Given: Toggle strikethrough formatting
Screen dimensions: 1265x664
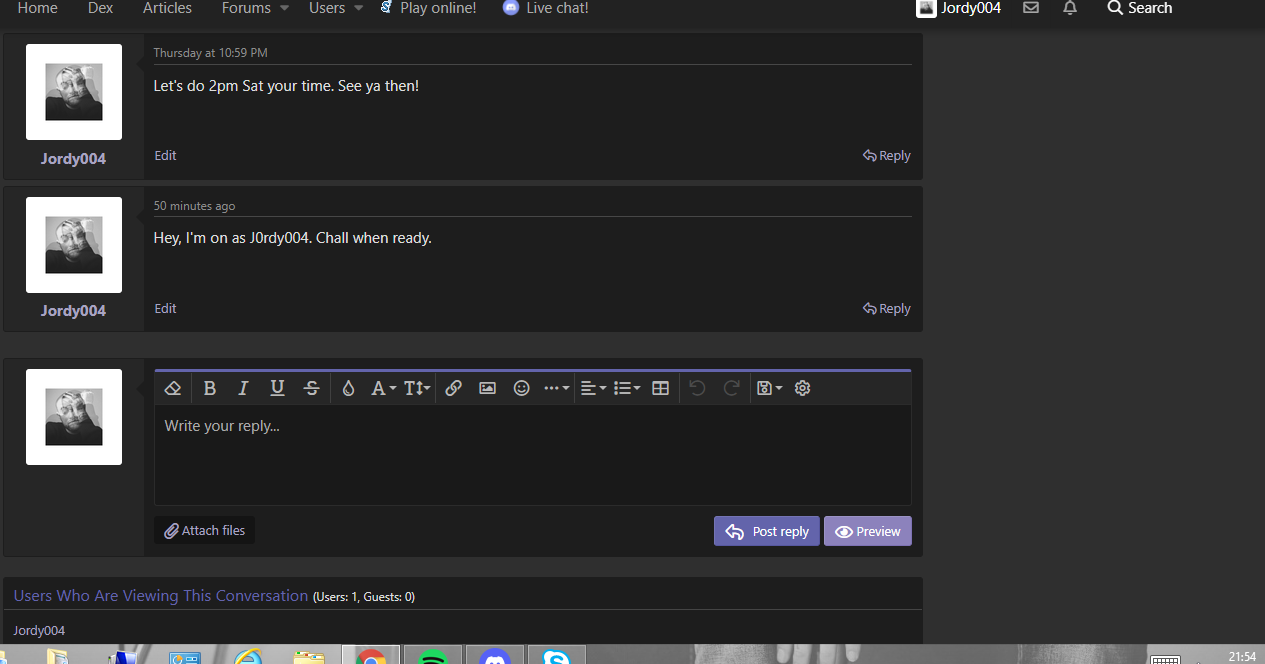Looking at the screenshot, I should [x=312, y=388].
